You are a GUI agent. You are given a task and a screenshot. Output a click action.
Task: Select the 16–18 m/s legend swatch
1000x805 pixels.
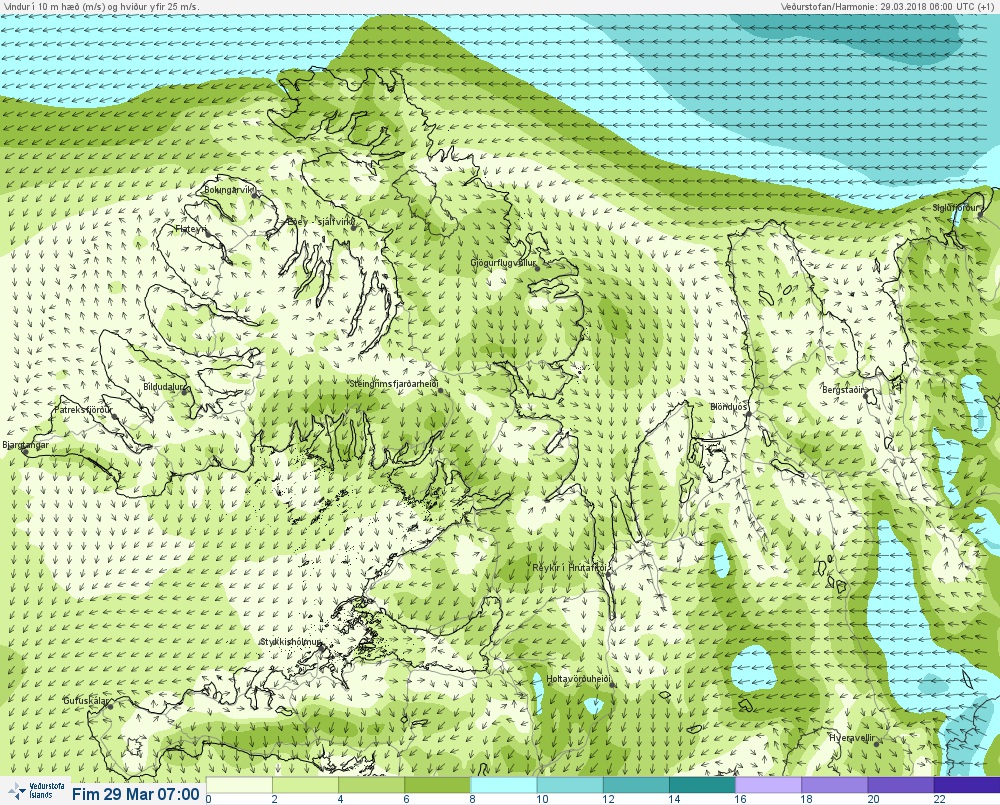coord(768,785)
